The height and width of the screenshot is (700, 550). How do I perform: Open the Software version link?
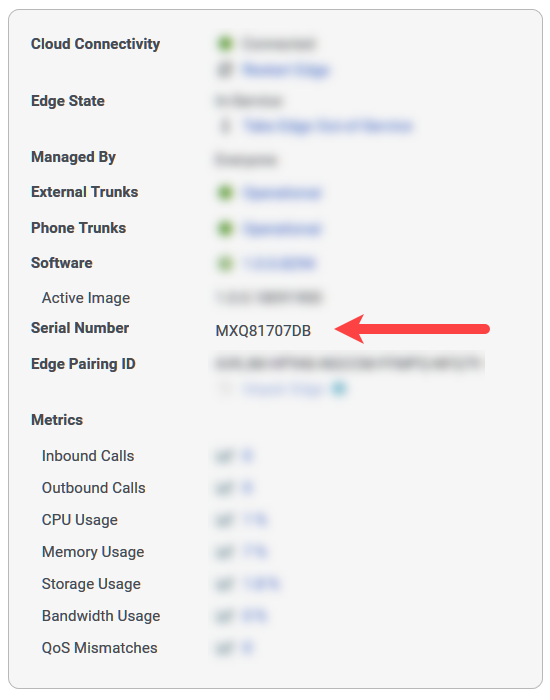pyautogui.click(x=279, y=263)
